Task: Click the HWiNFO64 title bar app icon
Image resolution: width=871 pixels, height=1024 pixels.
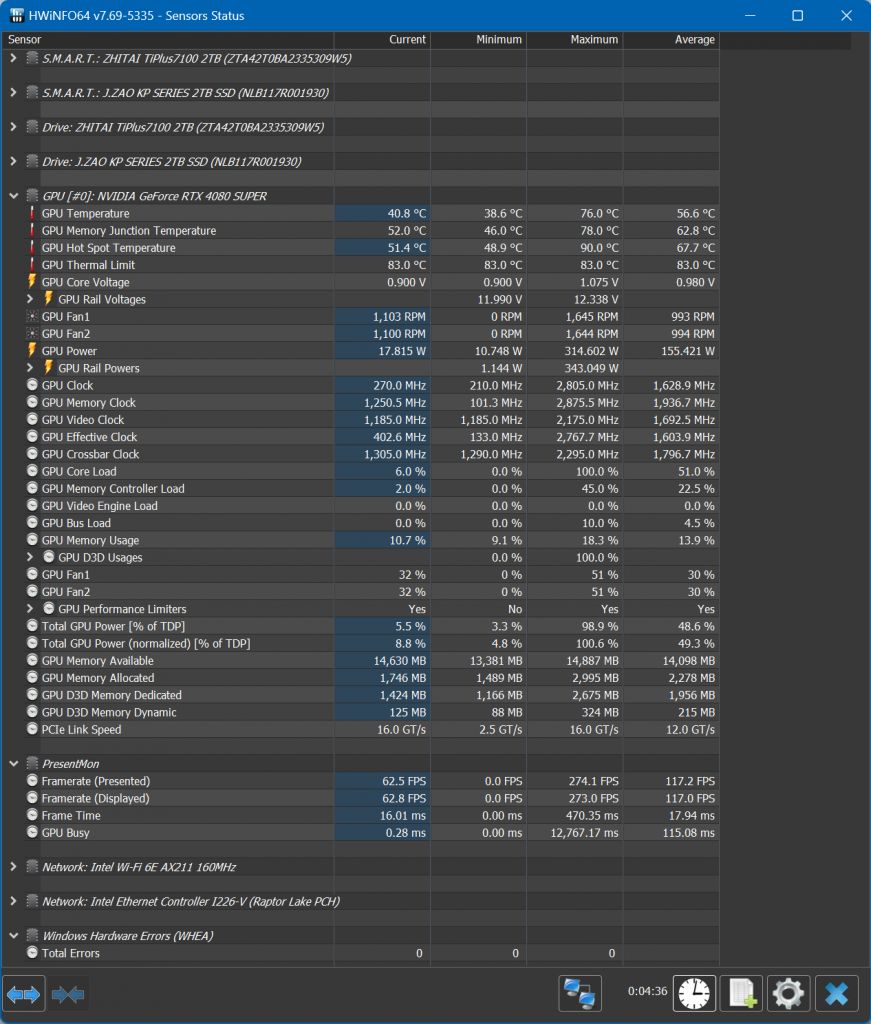Action: [17, 16]
